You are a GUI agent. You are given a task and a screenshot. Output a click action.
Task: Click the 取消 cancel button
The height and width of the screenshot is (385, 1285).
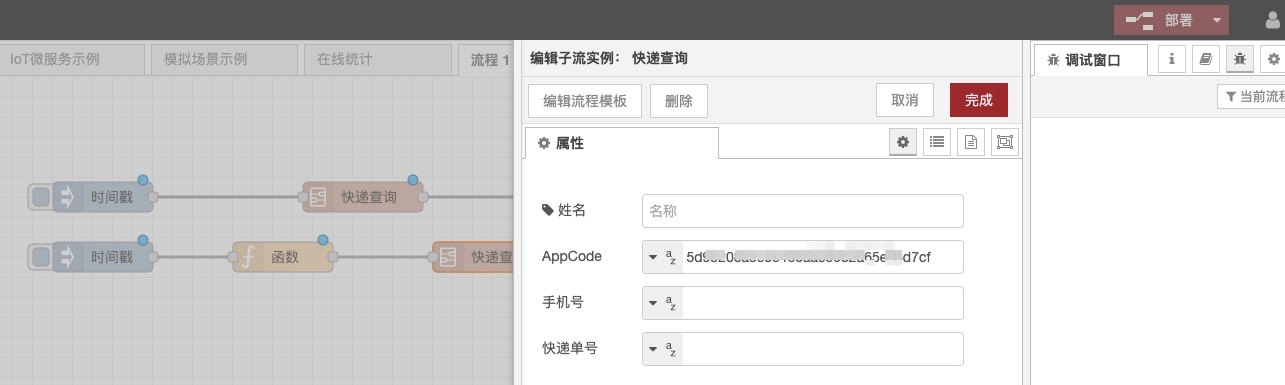click(905, 100)
